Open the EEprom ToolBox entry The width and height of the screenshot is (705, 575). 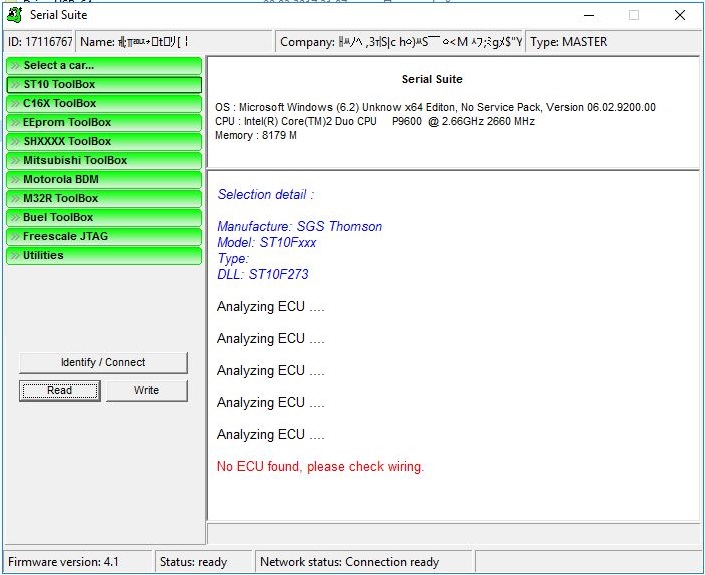pos(104,123)
